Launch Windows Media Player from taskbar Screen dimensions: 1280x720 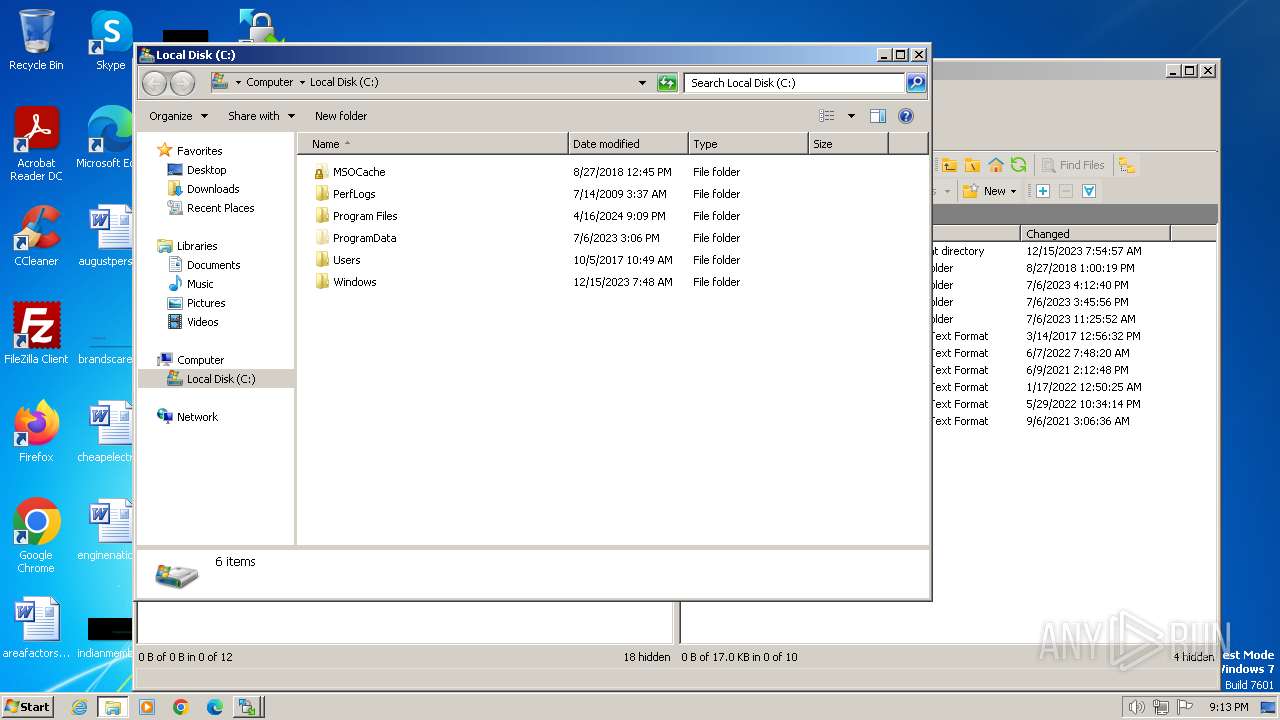(x=147, y=707)
